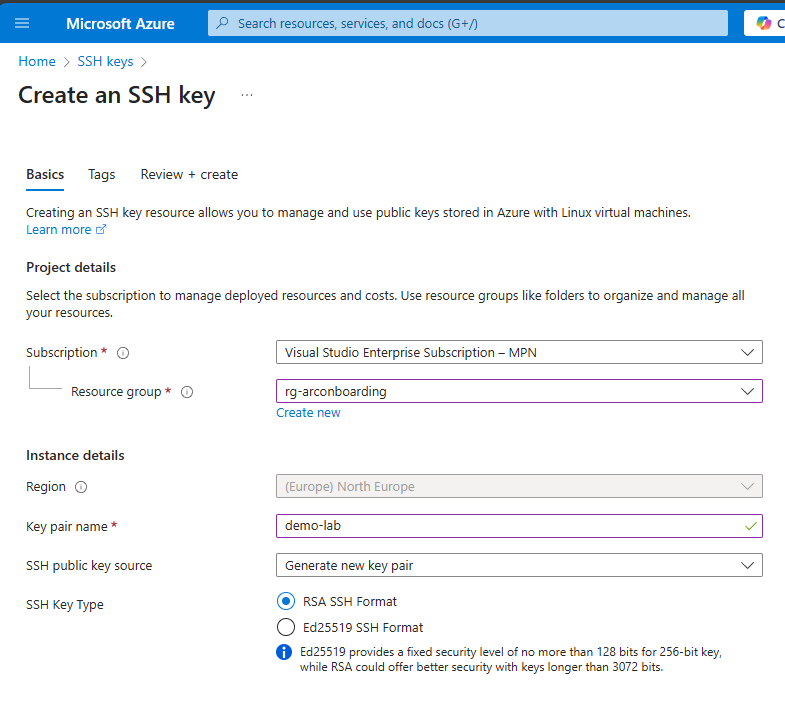The height and width of the screenshot is (705, 785).
Task: Open the ellipsis more options menu
Action: (247, 95)
